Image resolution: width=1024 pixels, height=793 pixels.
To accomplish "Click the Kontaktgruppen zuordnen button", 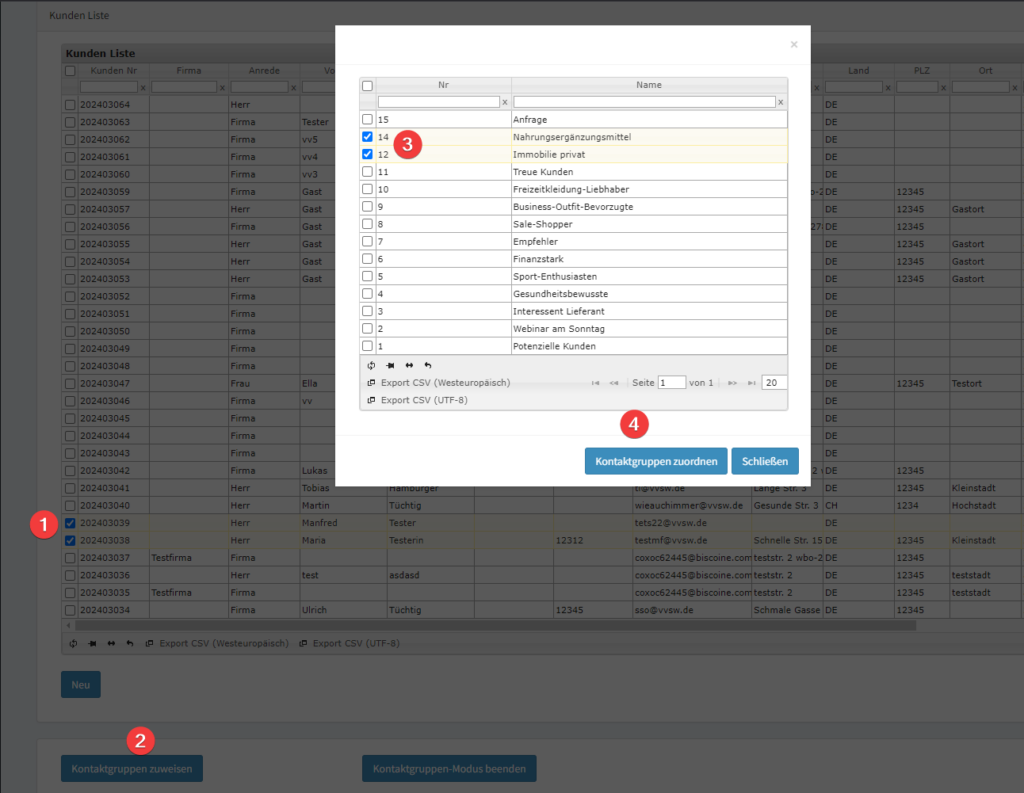I will tap(656, 461).
